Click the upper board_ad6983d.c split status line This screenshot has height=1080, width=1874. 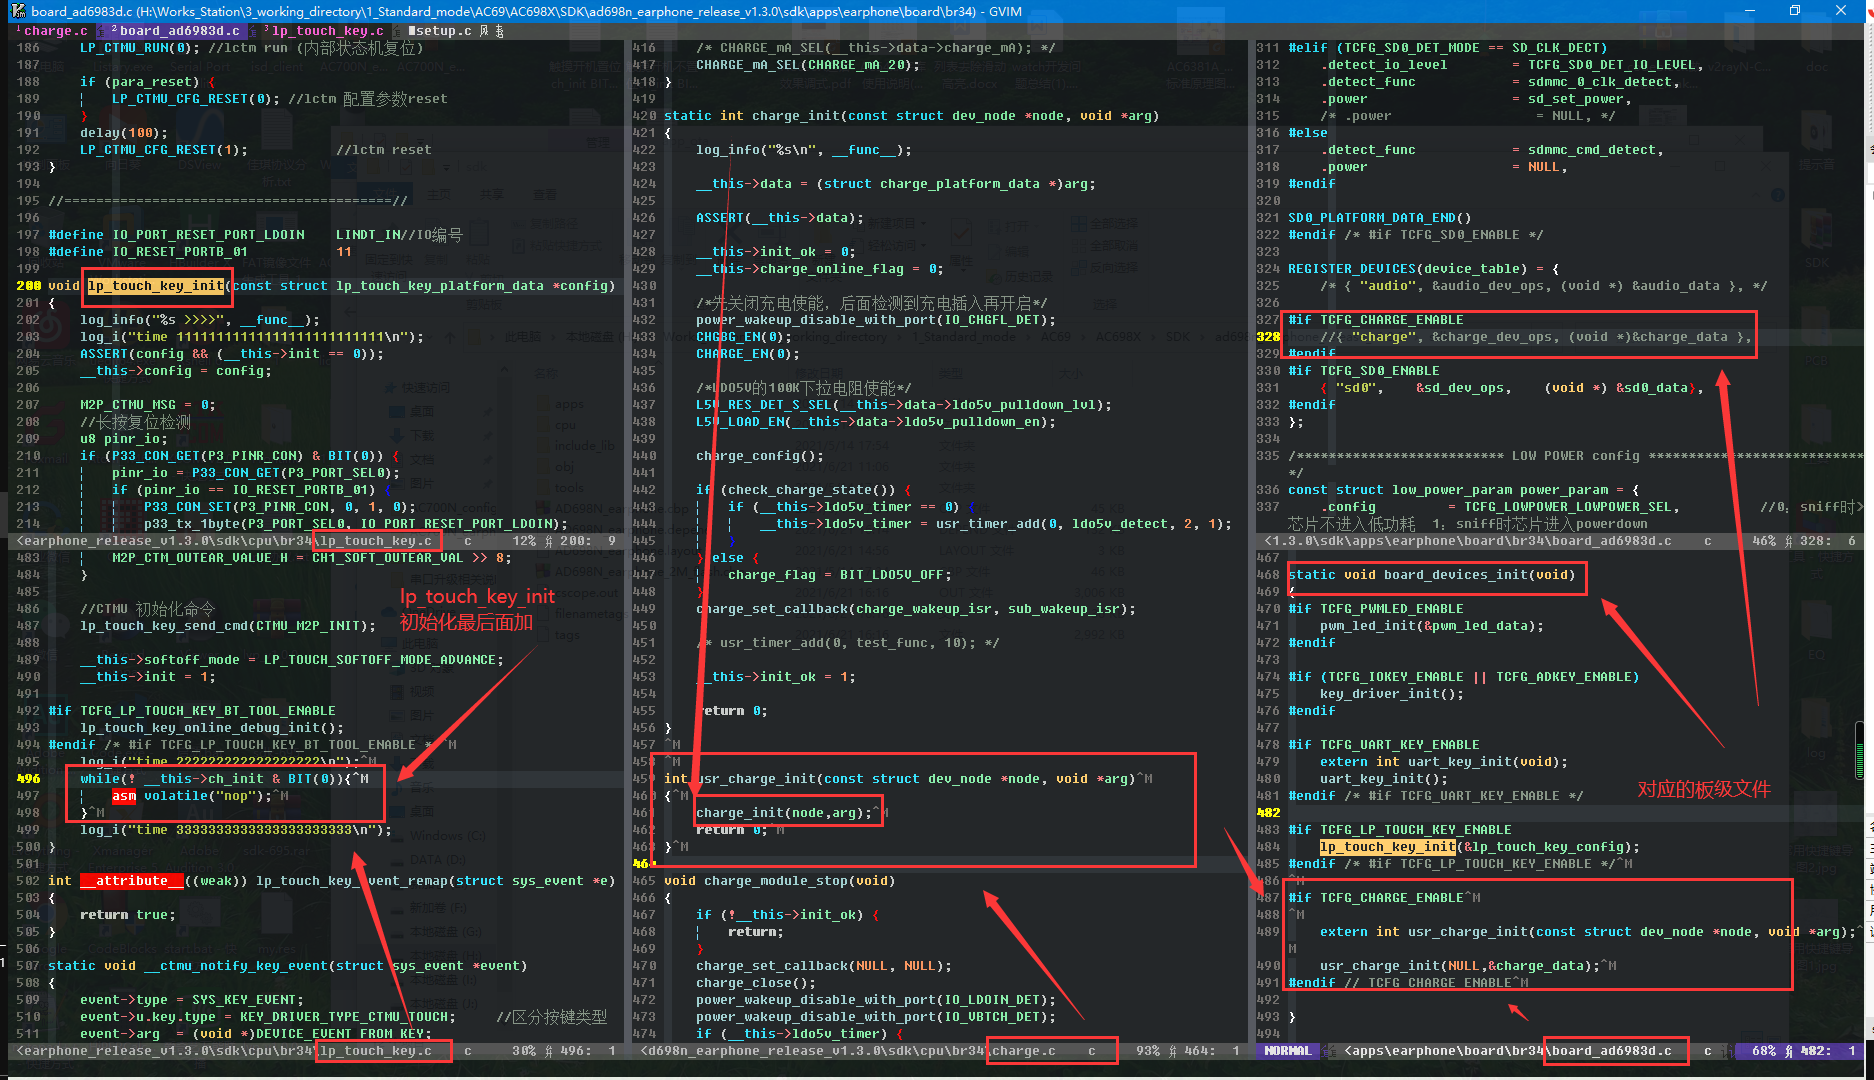[1560, 541]
